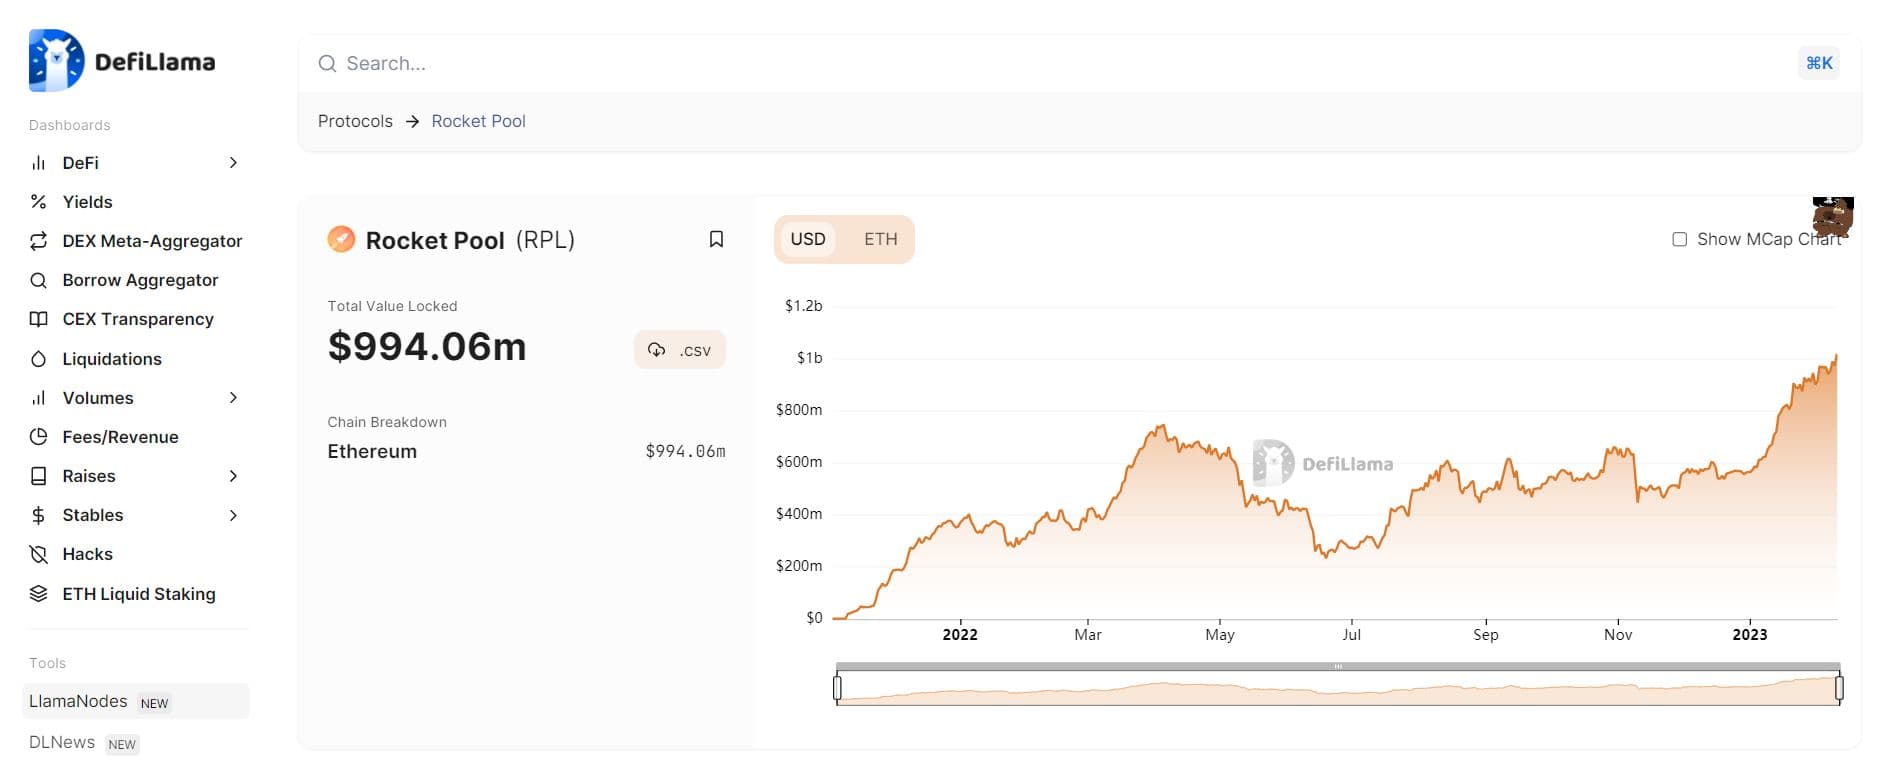
Task: Click inside the mini overview chart
Action: pos(1338,689)
